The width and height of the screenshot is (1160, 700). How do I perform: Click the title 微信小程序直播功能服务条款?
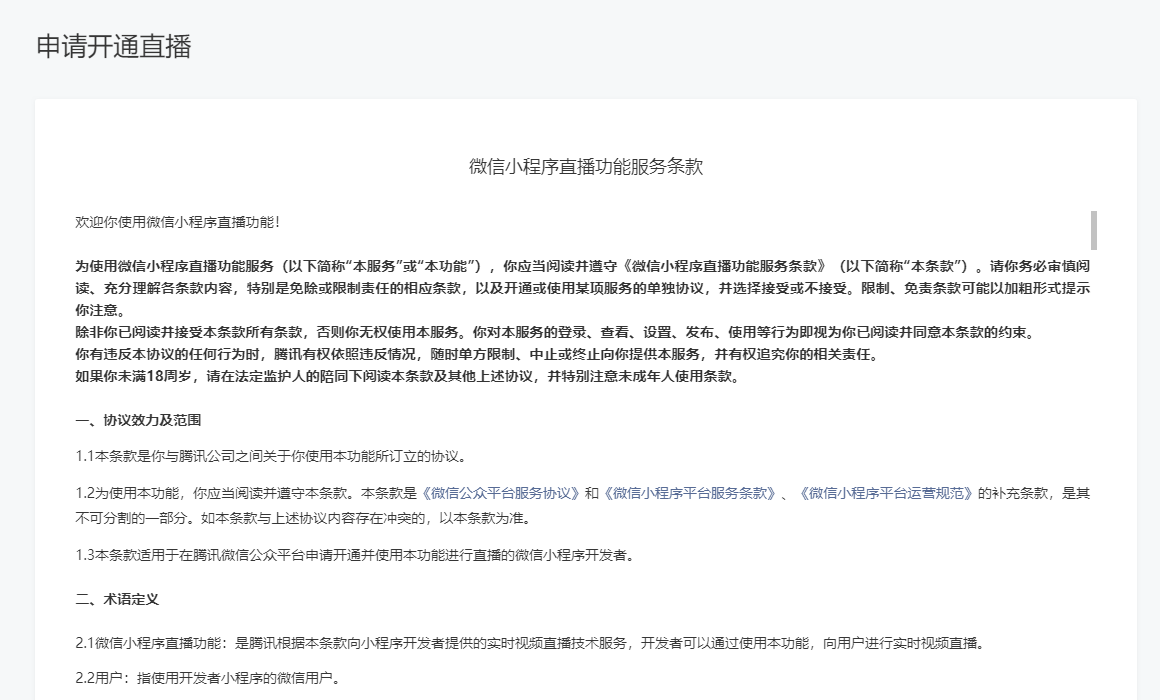coord(586,166)
